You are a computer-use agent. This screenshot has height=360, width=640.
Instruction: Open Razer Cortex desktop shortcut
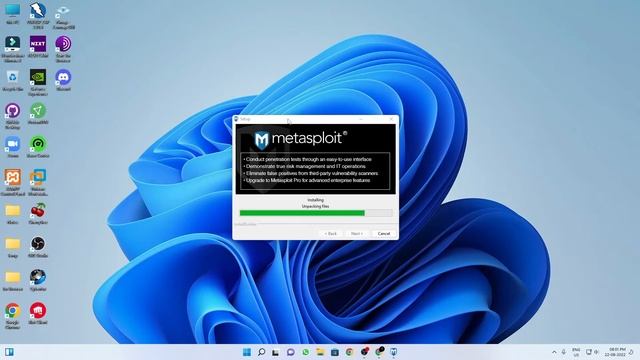pos(38,147)
